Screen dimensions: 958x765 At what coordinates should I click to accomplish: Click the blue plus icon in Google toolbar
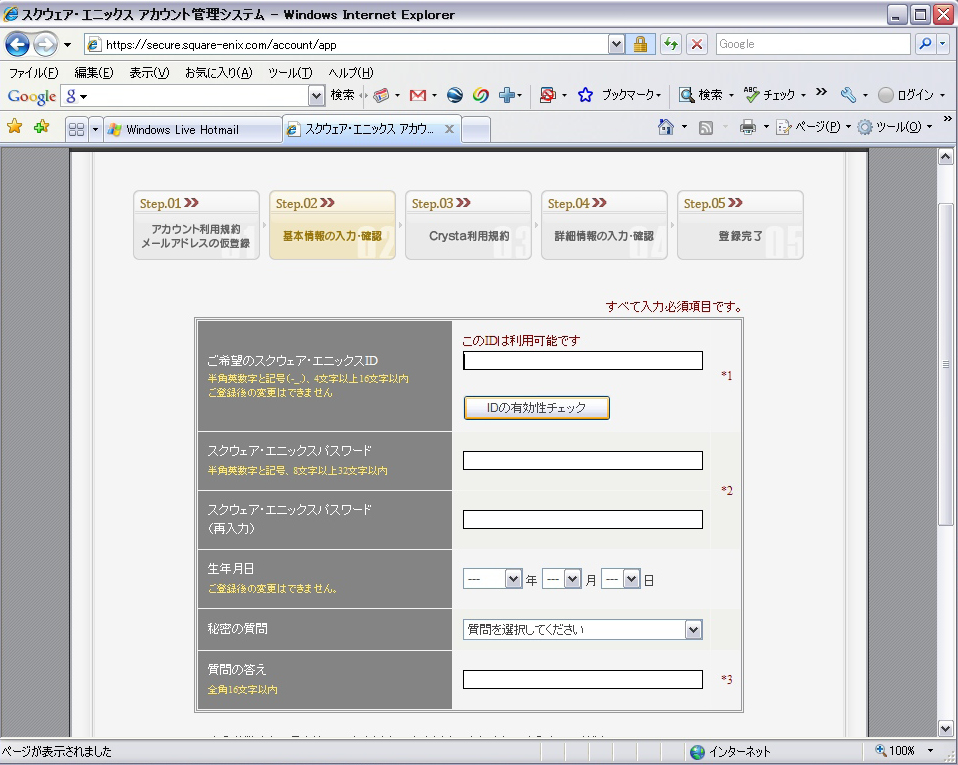pos(506,95)
